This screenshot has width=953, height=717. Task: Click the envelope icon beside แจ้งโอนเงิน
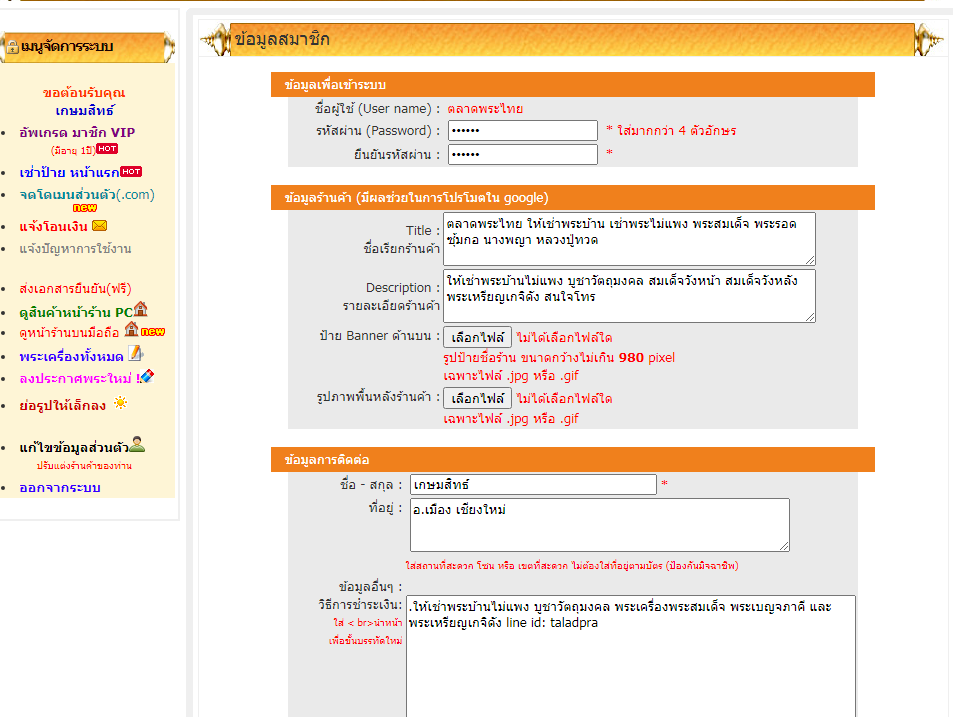coord(99,226)
